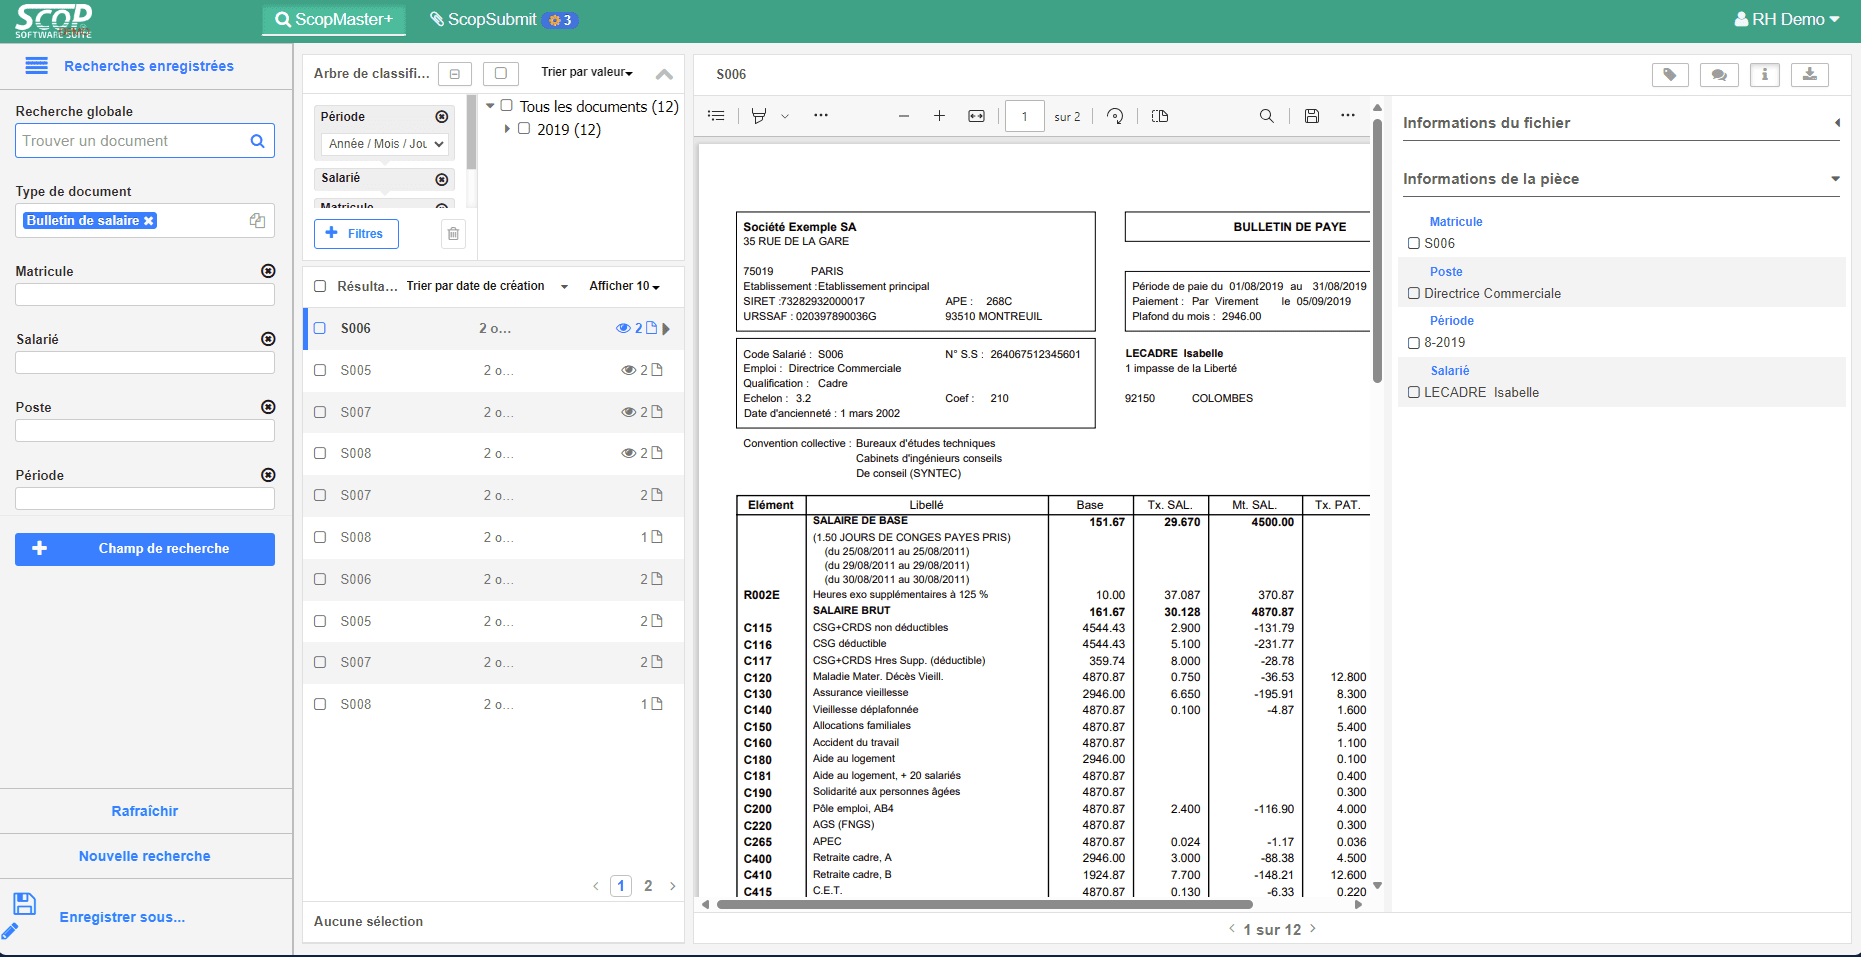1861x957 pixels.
Task: Click the Champ de recherche button
Action: 145,549
